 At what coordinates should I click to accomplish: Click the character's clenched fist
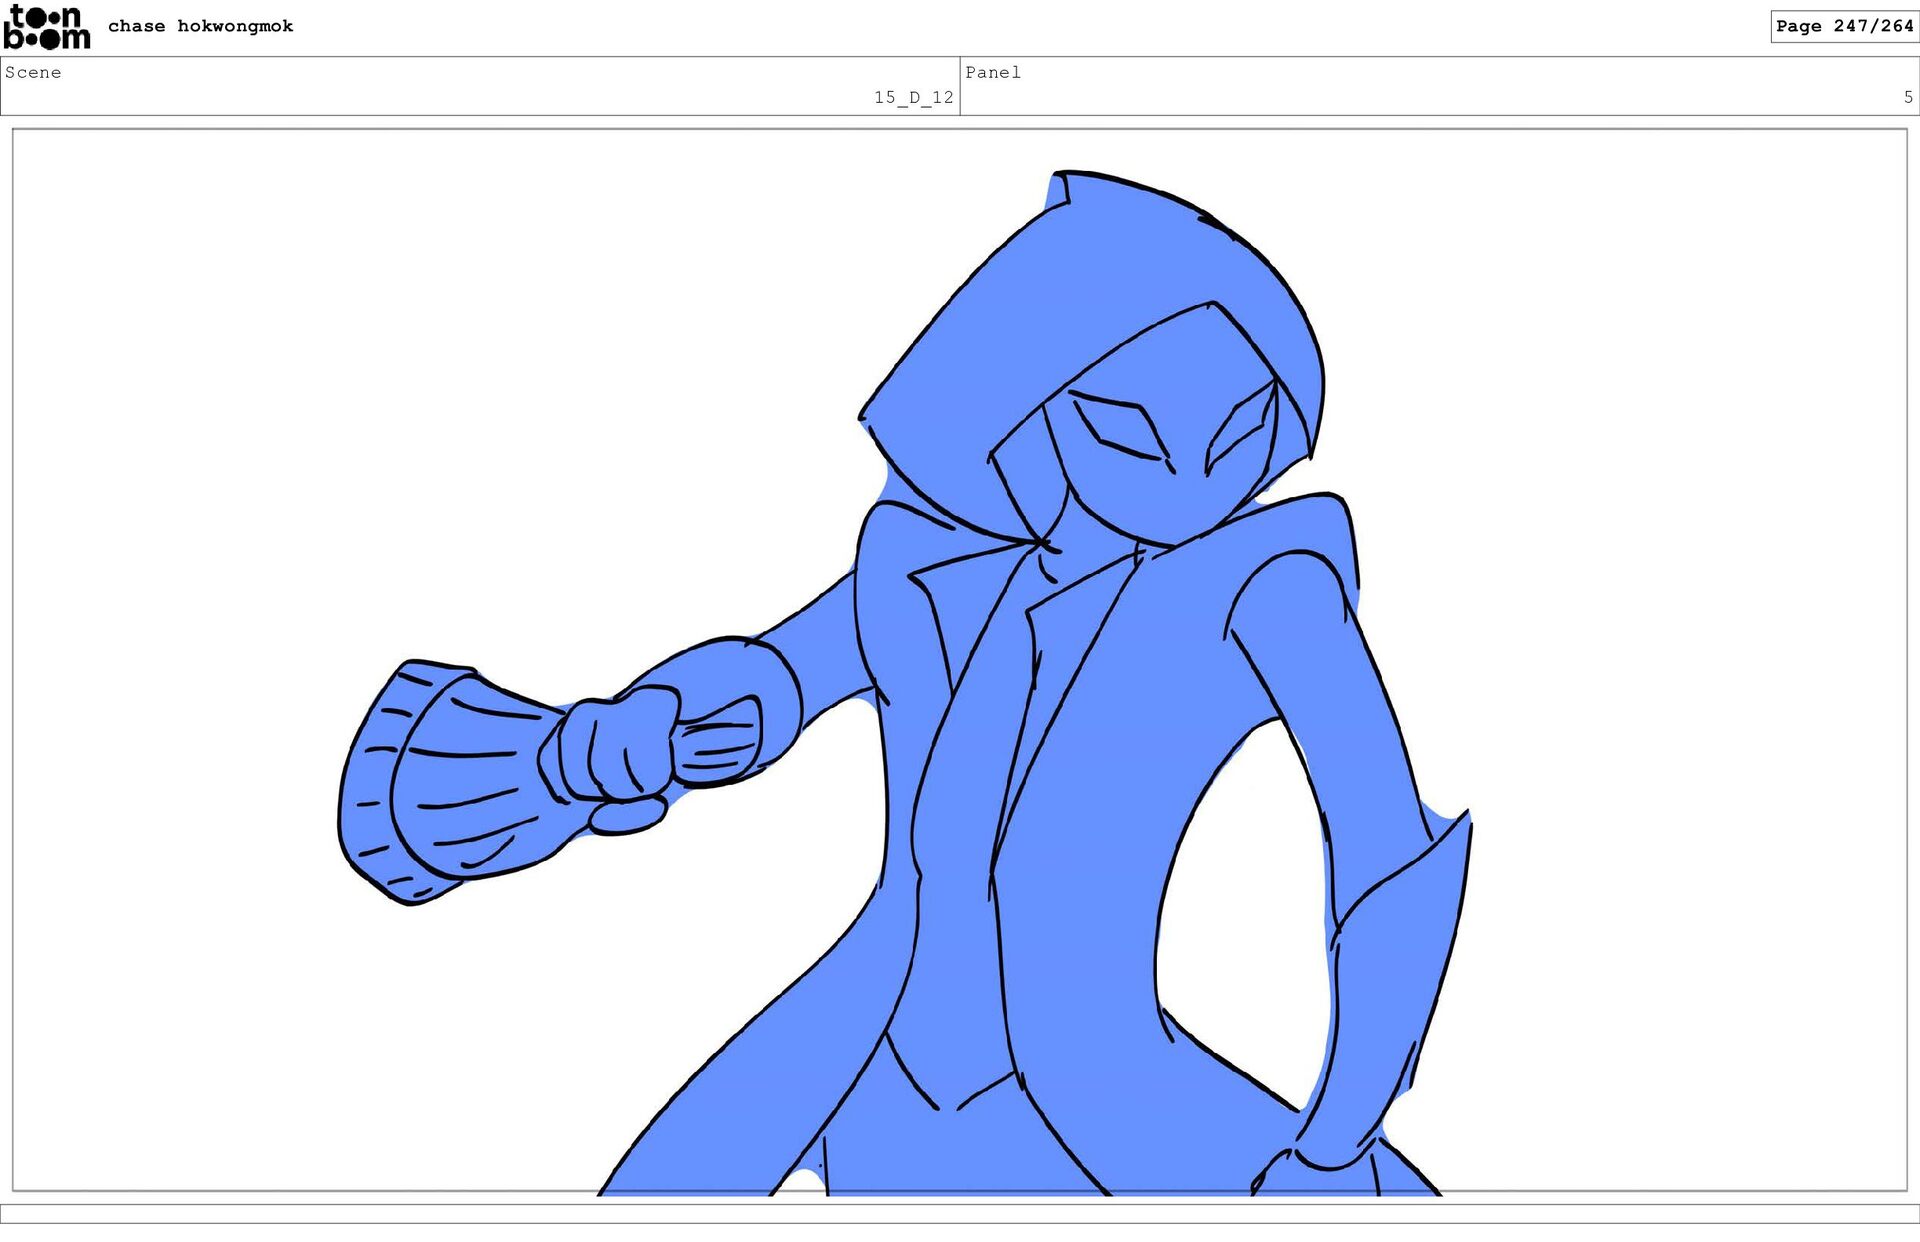click(612, 752)
